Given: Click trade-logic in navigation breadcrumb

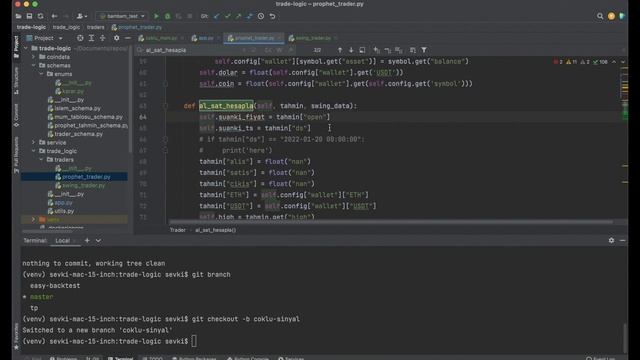Looking at the screenshot, I should 31,27.
